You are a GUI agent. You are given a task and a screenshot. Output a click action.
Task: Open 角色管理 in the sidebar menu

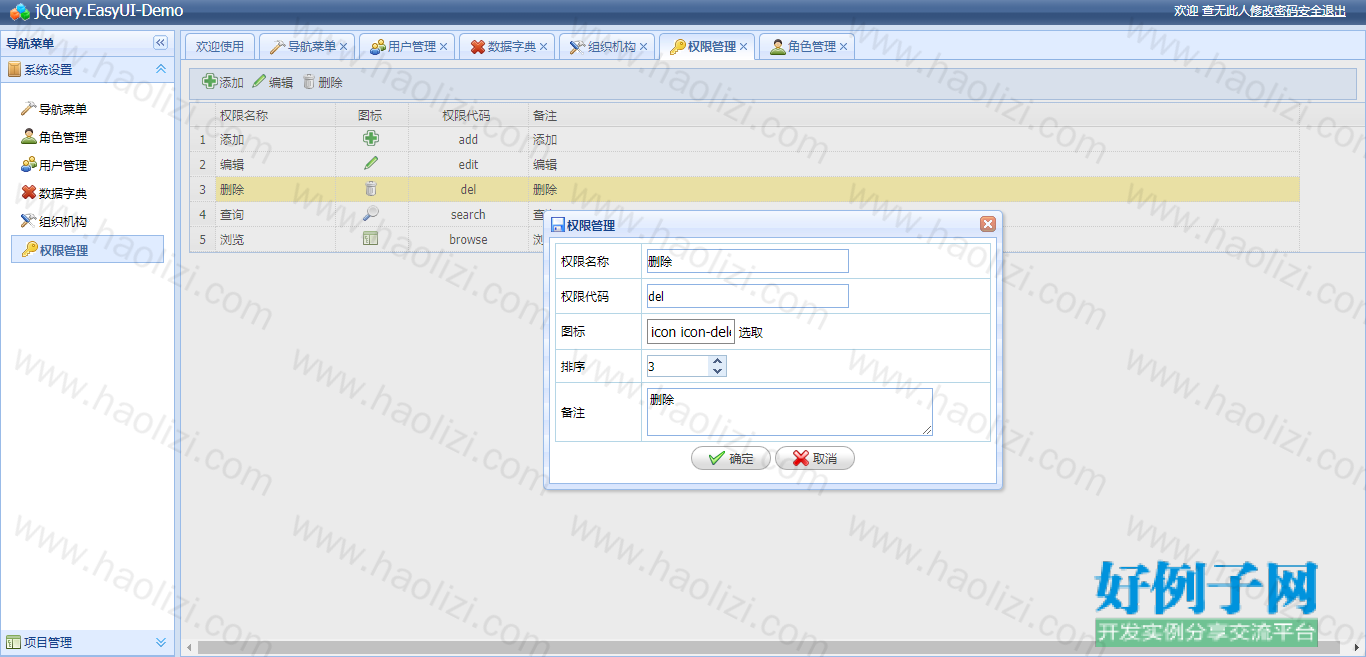63,137
